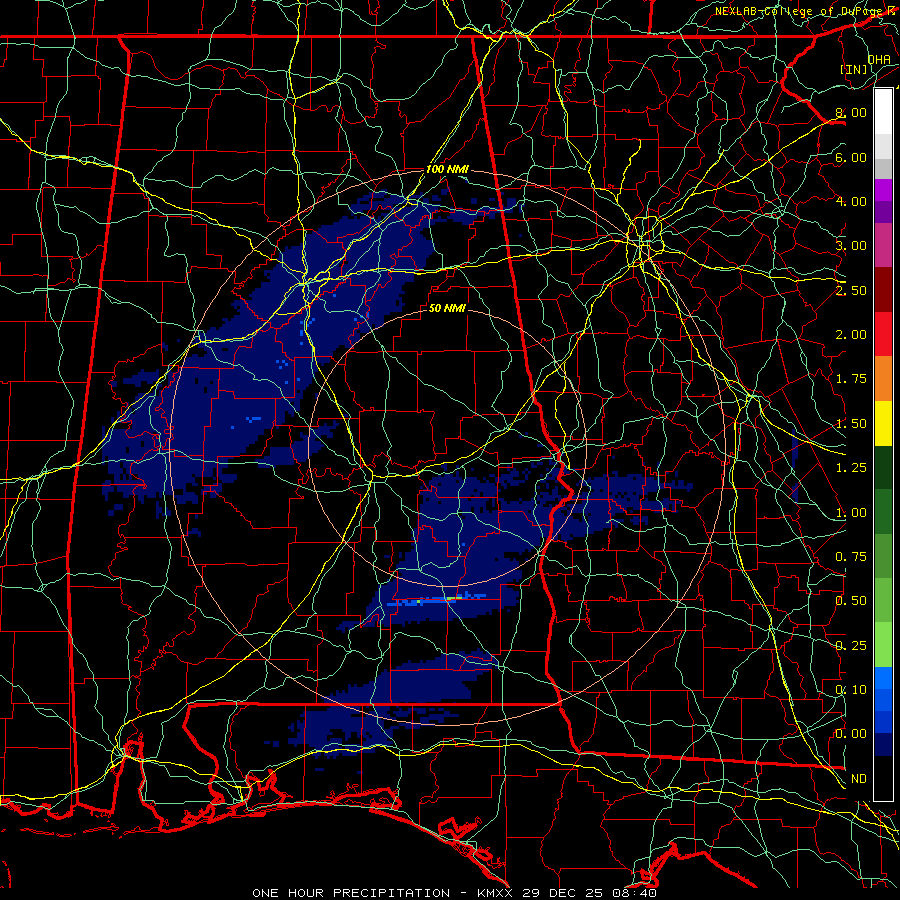Click the bright red 2.00 legend swatch
The height and width of the screenshot is (900, 900).
(883, 334)
